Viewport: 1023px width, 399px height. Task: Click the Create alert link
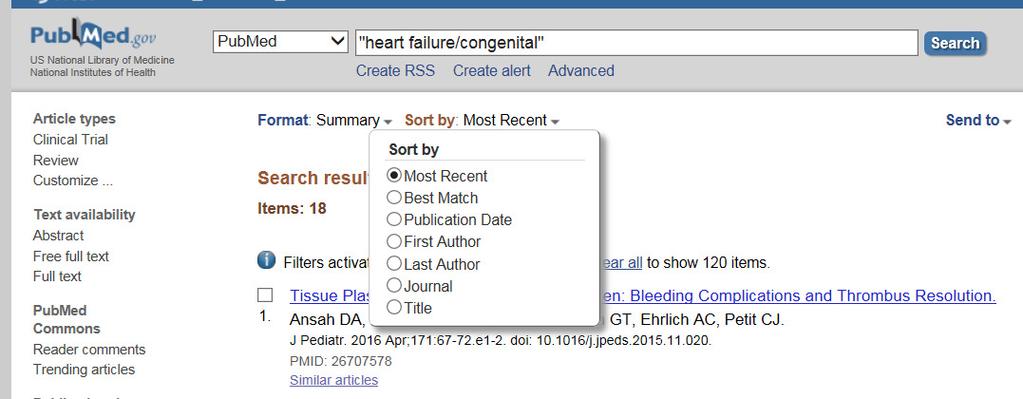point(492,70)
